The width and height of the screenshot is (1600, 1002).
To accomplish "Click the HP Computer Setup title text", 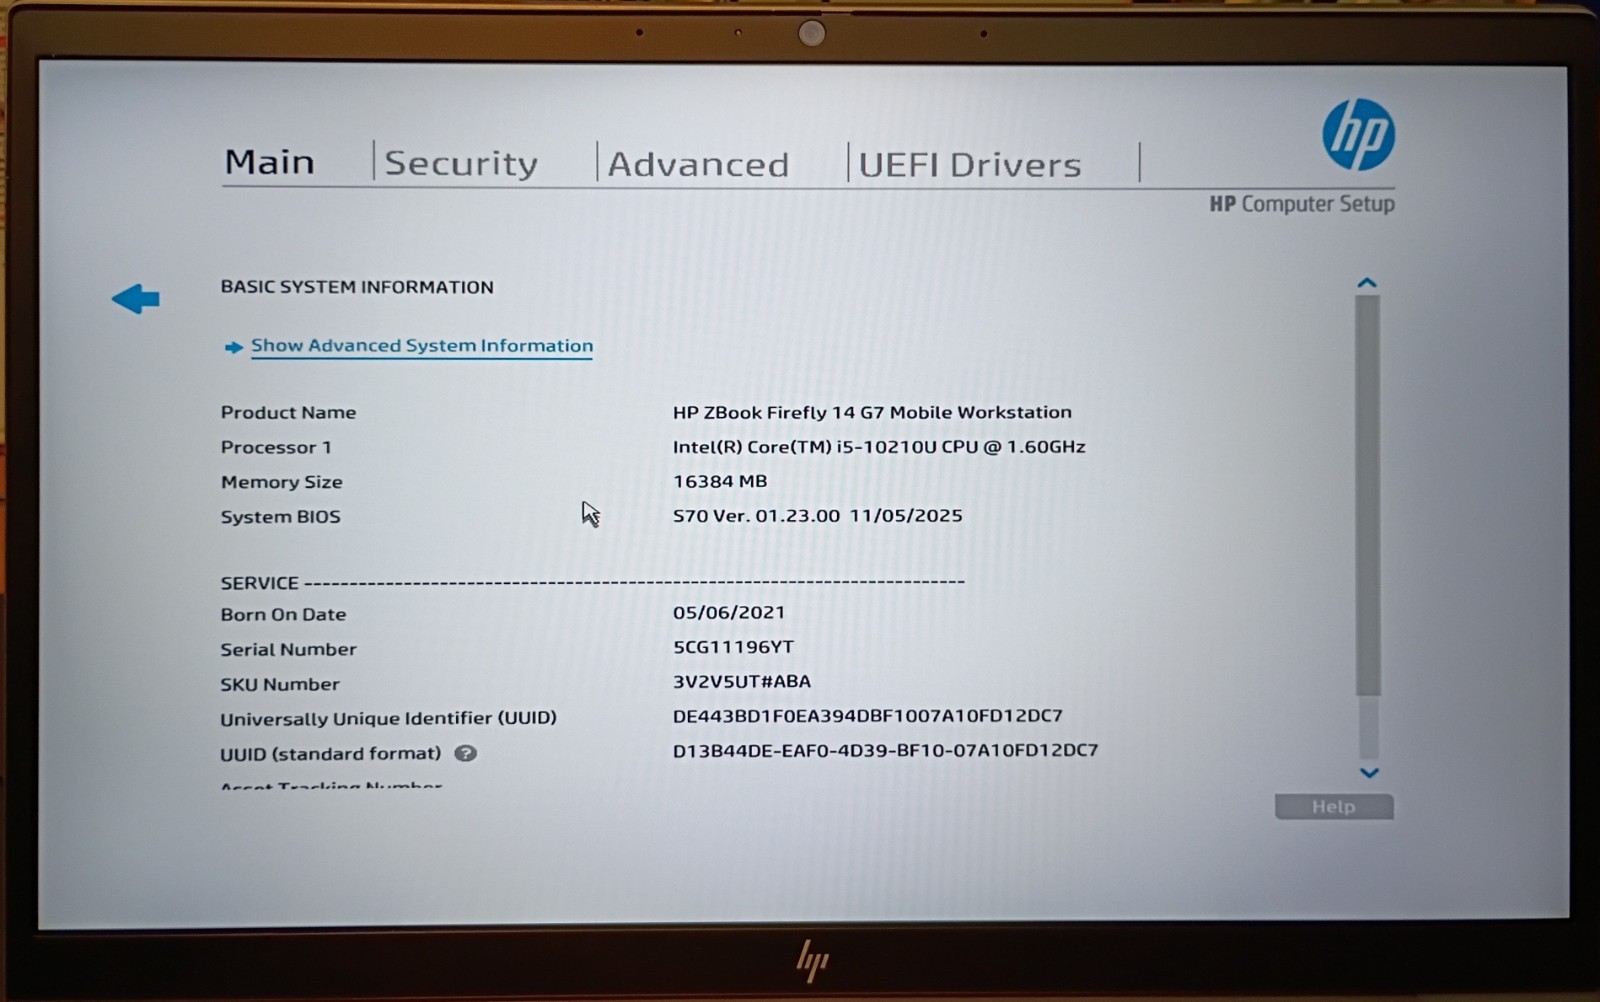I will pos(1302,204).
